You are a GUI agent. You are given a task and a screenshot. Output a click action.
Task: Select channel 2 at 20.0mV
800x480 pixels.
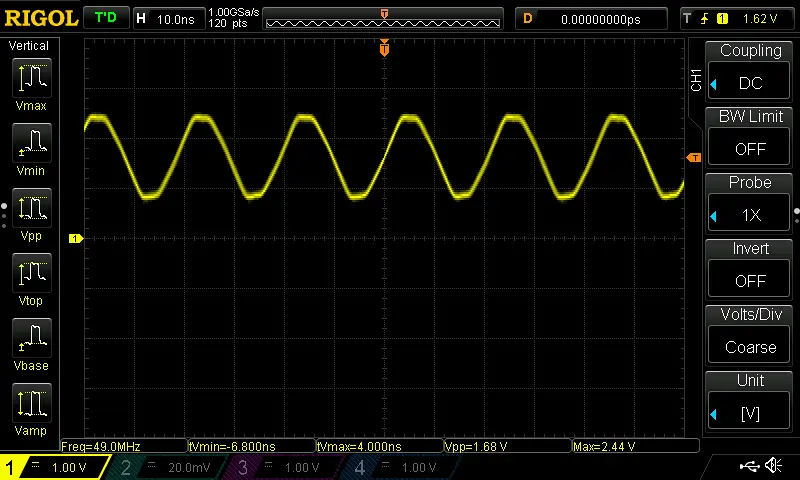pos(168,467)
